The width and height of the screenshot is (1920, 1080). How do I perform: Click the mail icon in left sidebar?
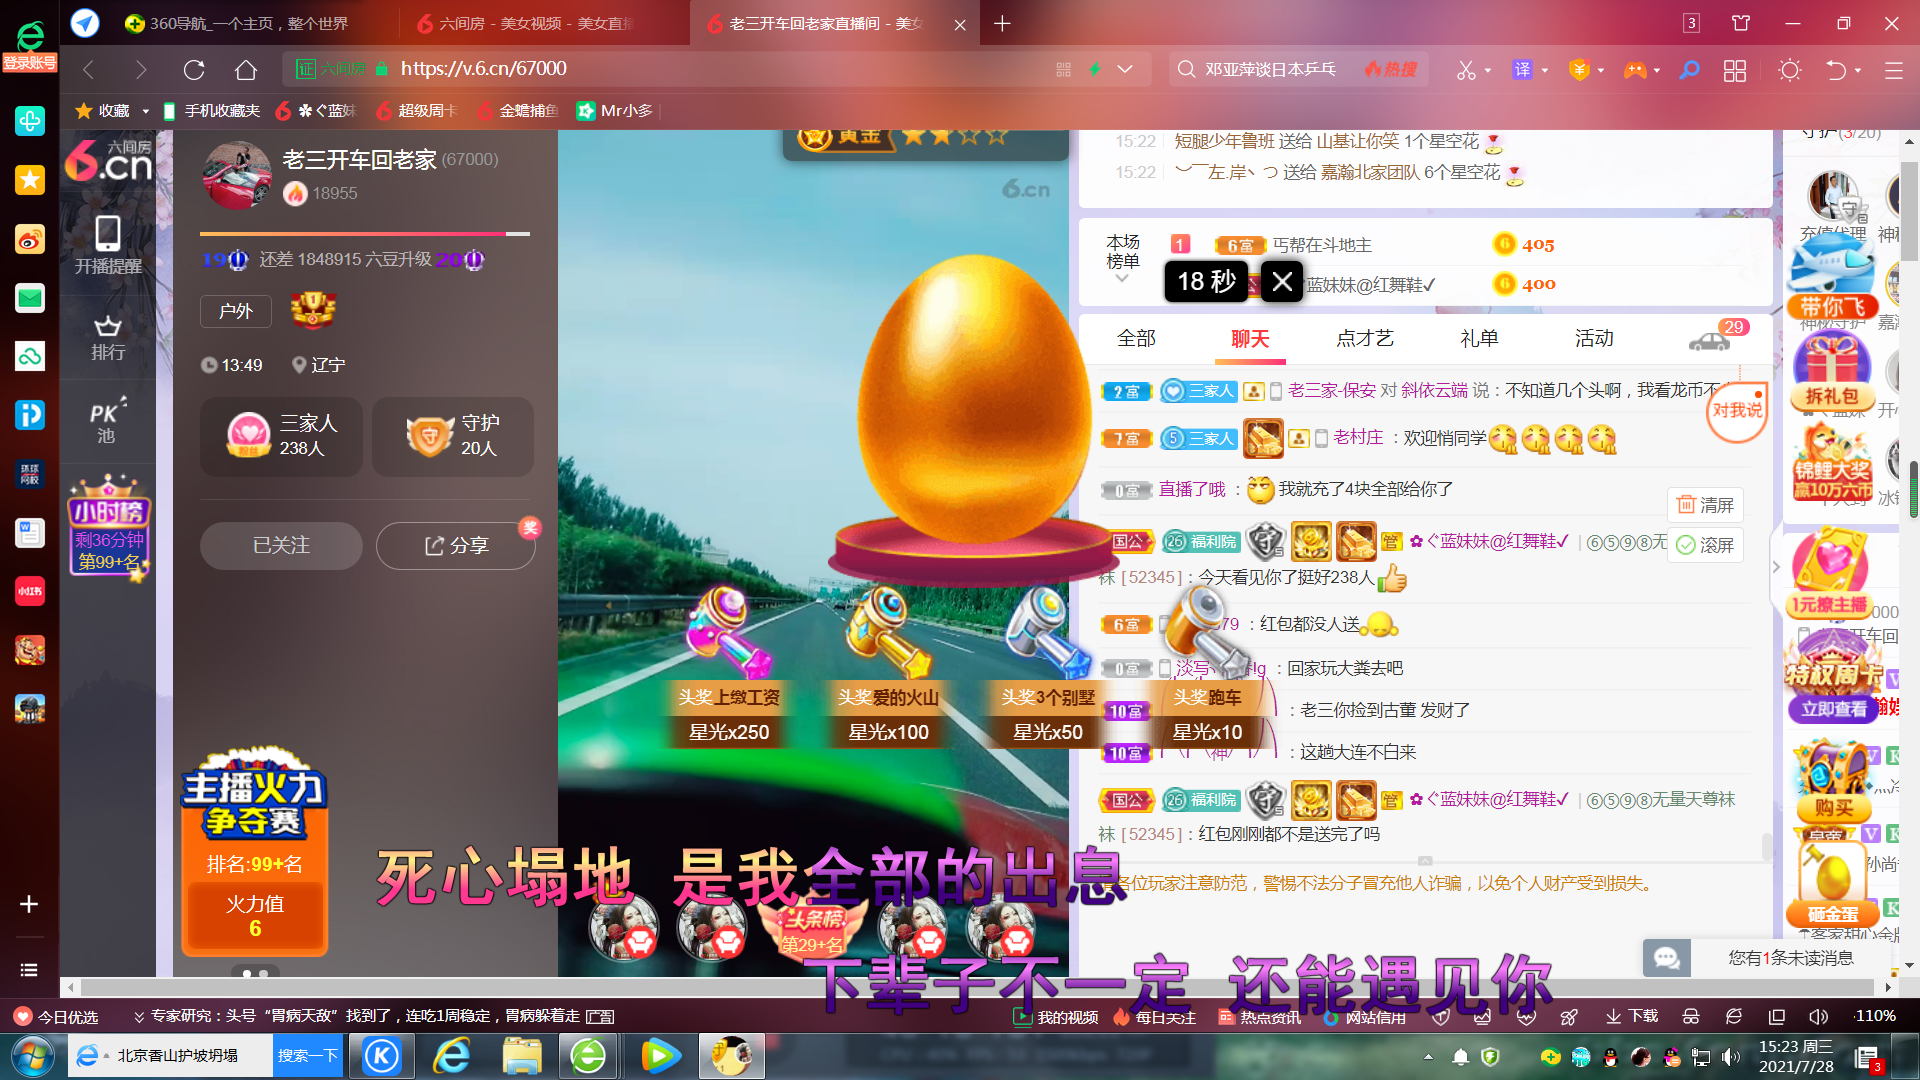(x=30, y=298)
